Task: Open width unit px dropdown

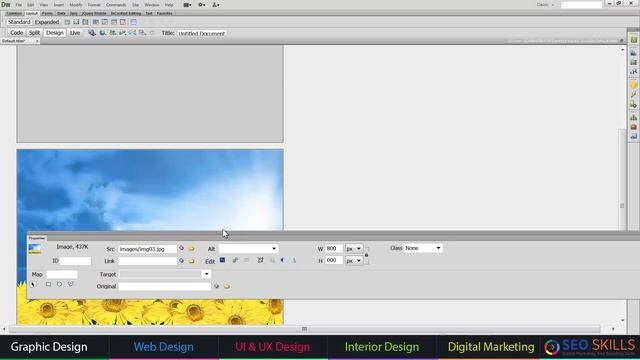Action: click(353, 248)
